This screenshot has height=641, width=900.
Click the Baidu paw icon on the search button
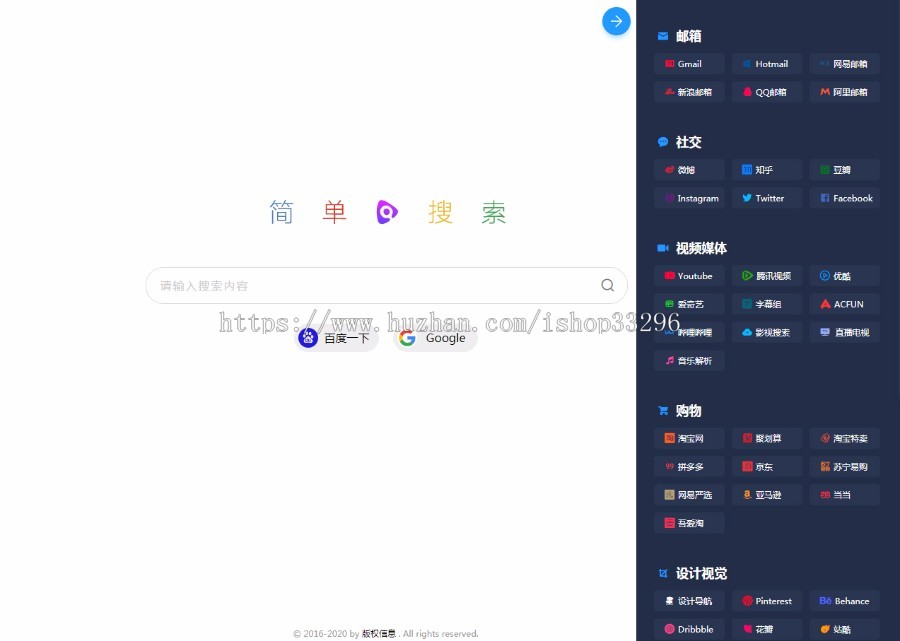[308, 337]
